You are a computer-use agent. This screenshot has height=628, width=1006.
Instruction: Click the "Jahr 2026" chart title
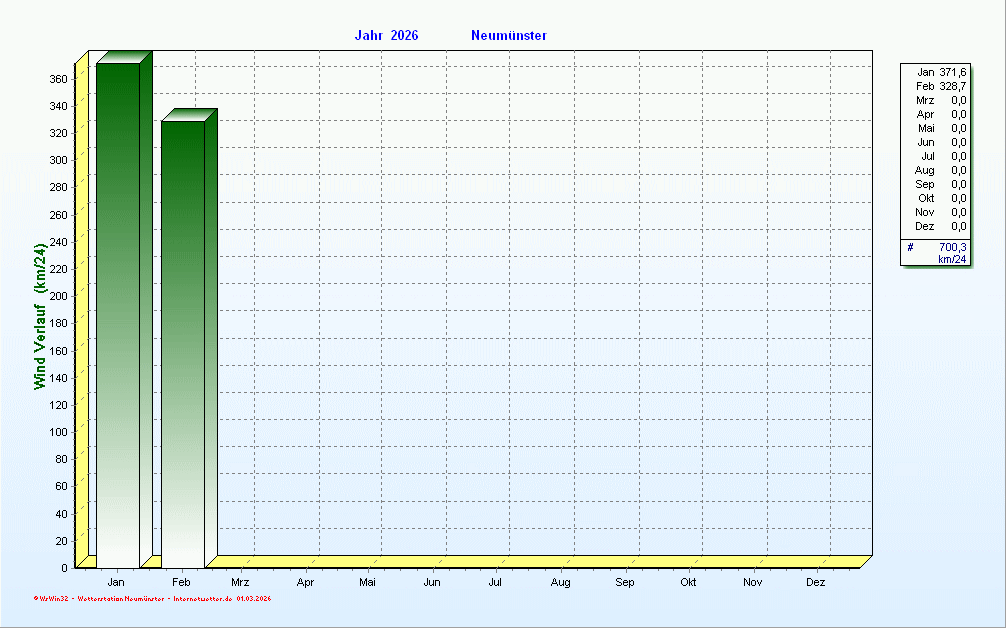(x=386, y=36)
